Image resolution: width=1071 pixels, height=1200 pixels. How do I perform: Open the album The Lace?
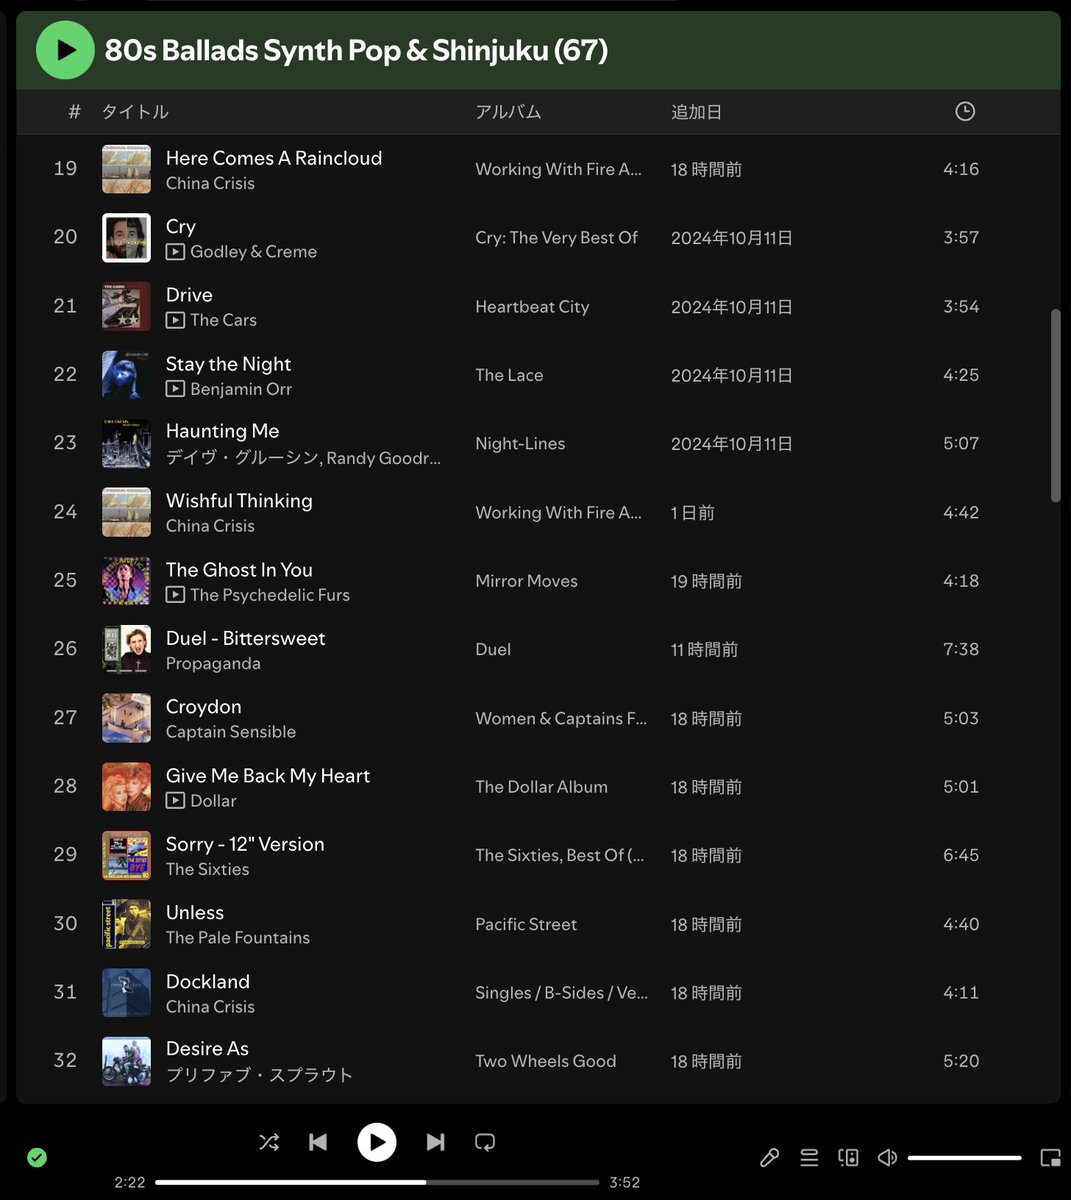click(x=509, y=375)
